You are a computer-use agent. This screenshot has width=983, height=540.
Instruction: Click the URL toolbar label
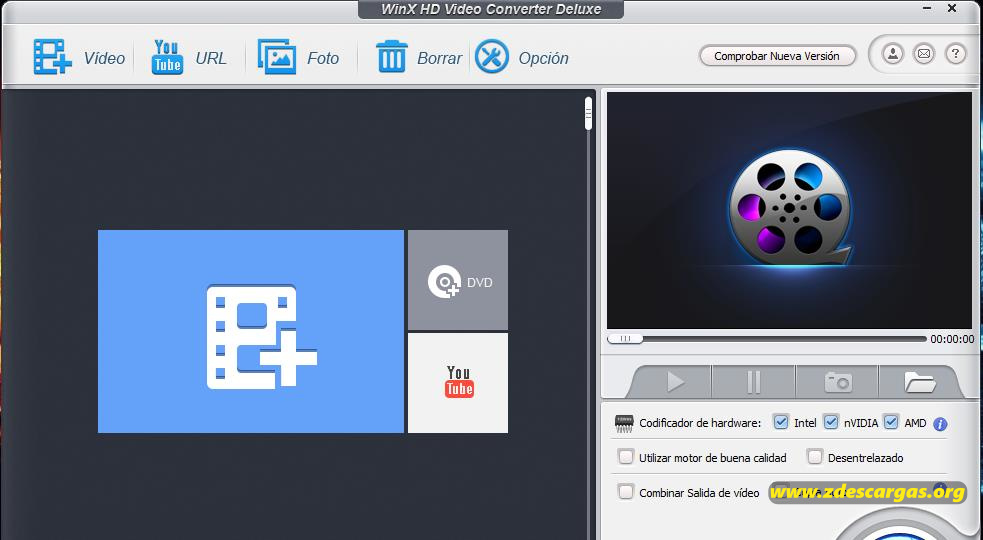click(211, 58)
